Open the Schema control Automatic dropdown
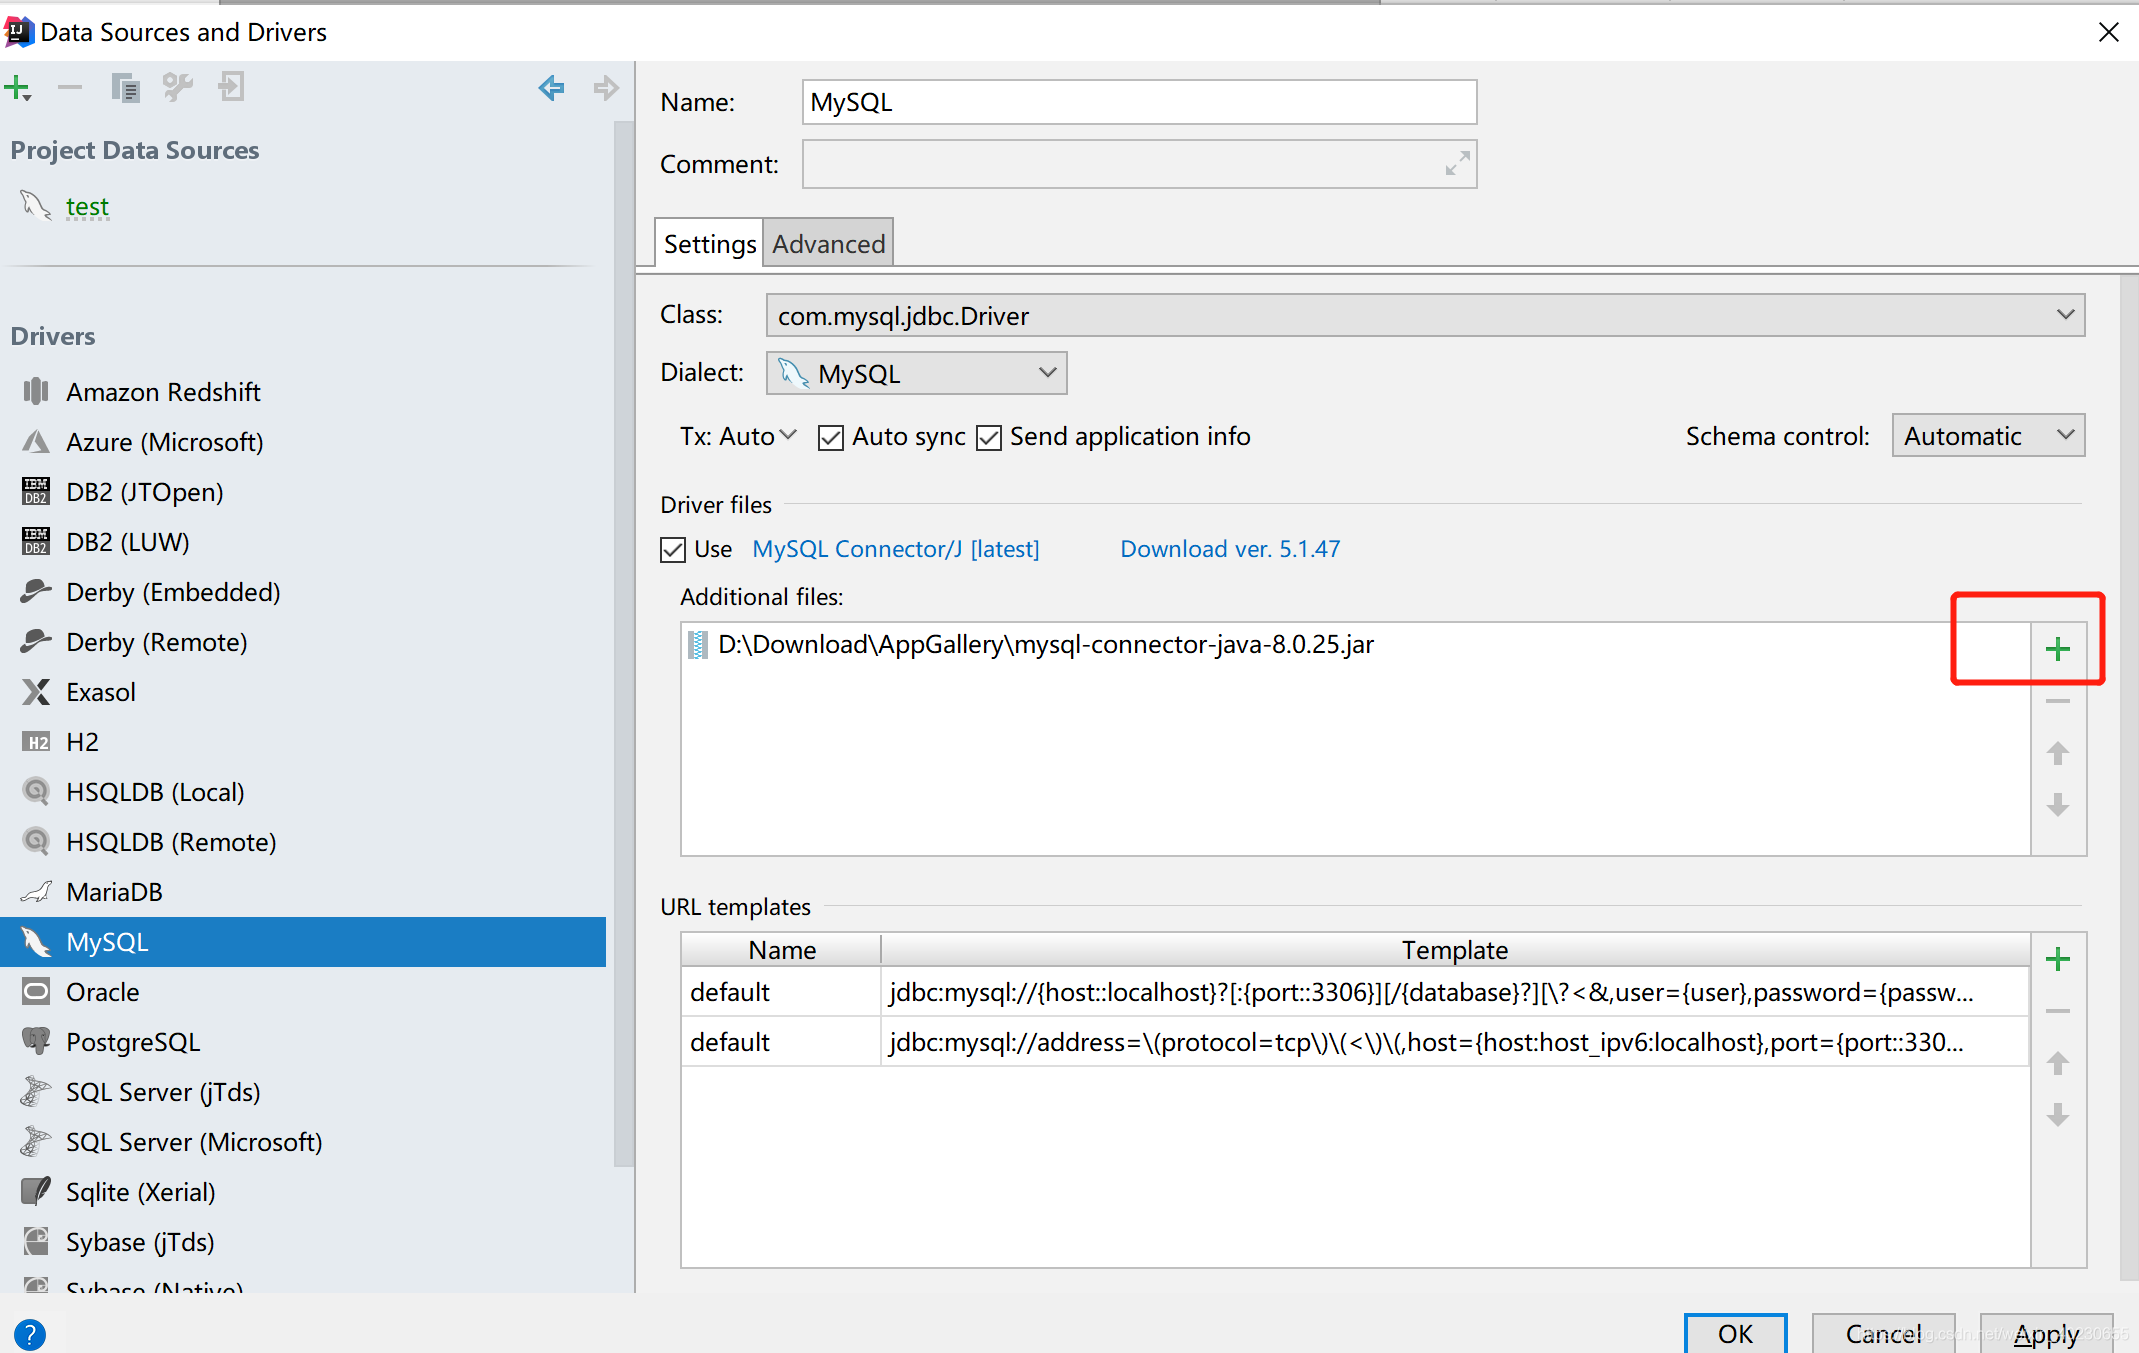Screen dimensions: 2139x1353 [x=1988, y=436]
